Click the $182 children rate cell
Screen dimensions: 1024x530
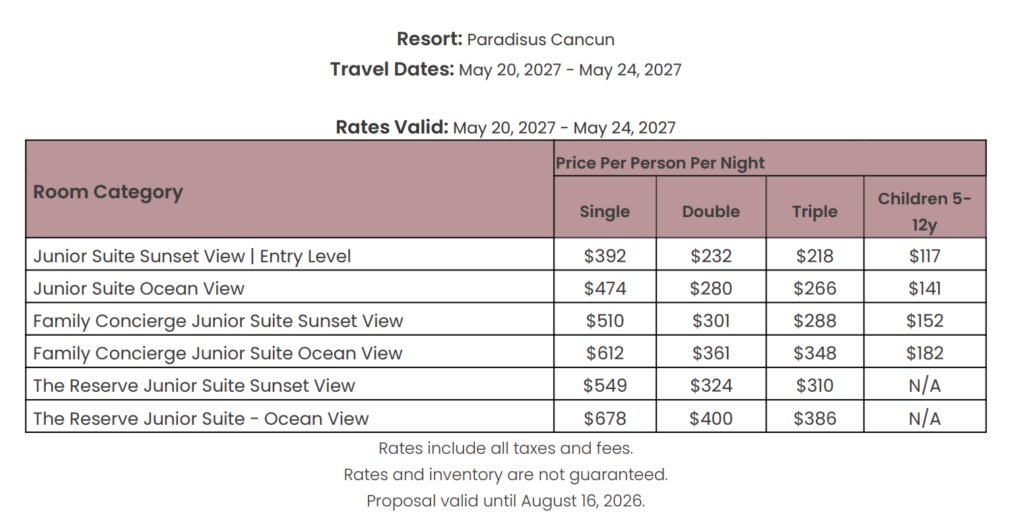[x=925, y=351]
